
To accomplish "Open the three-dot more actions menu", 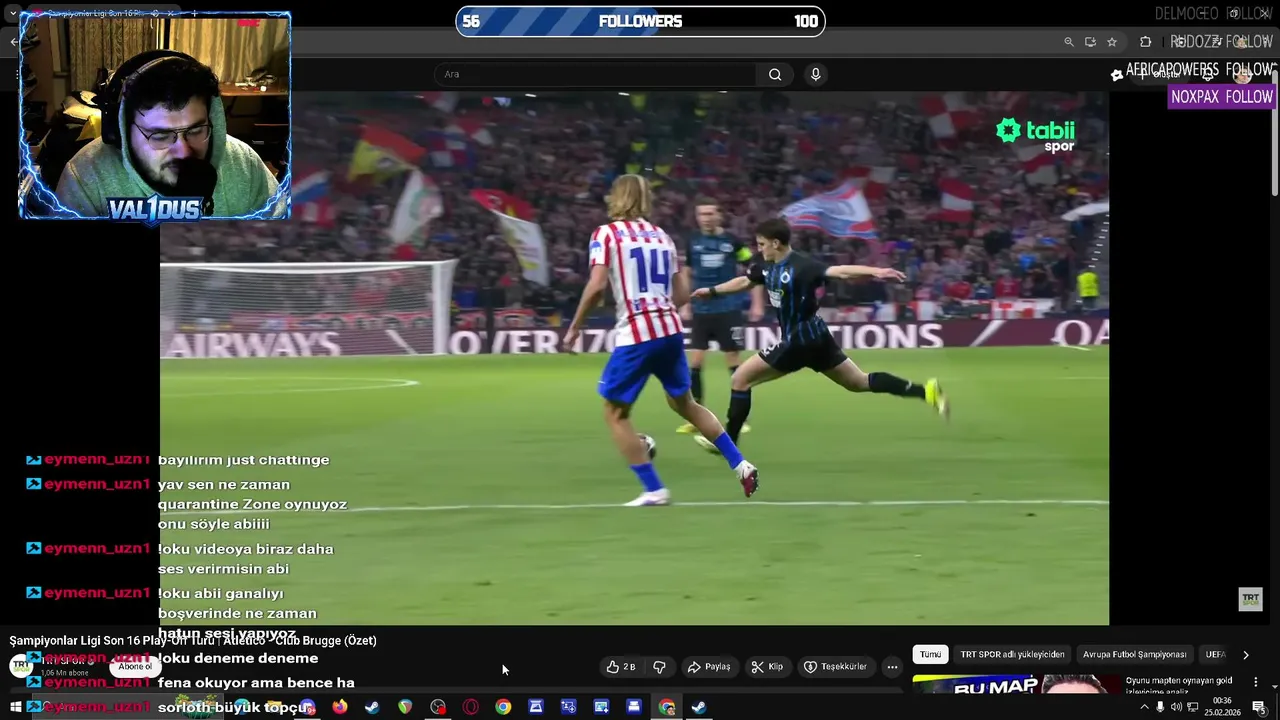I will 892,667.
